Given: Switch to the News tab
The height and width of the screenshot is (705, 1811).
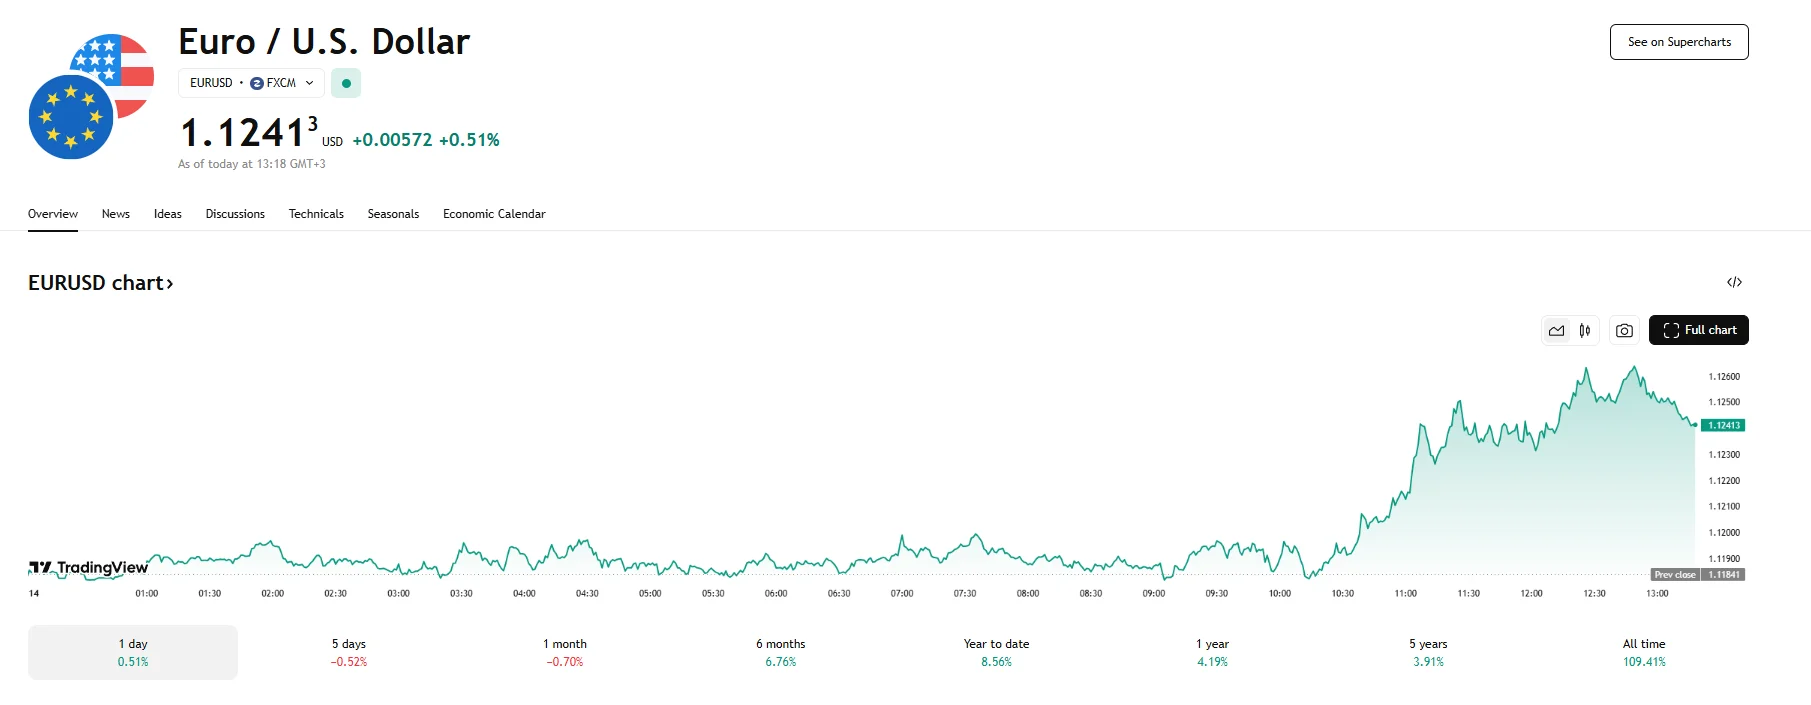Looking at the screenshot, I should [x=116, y=214].
